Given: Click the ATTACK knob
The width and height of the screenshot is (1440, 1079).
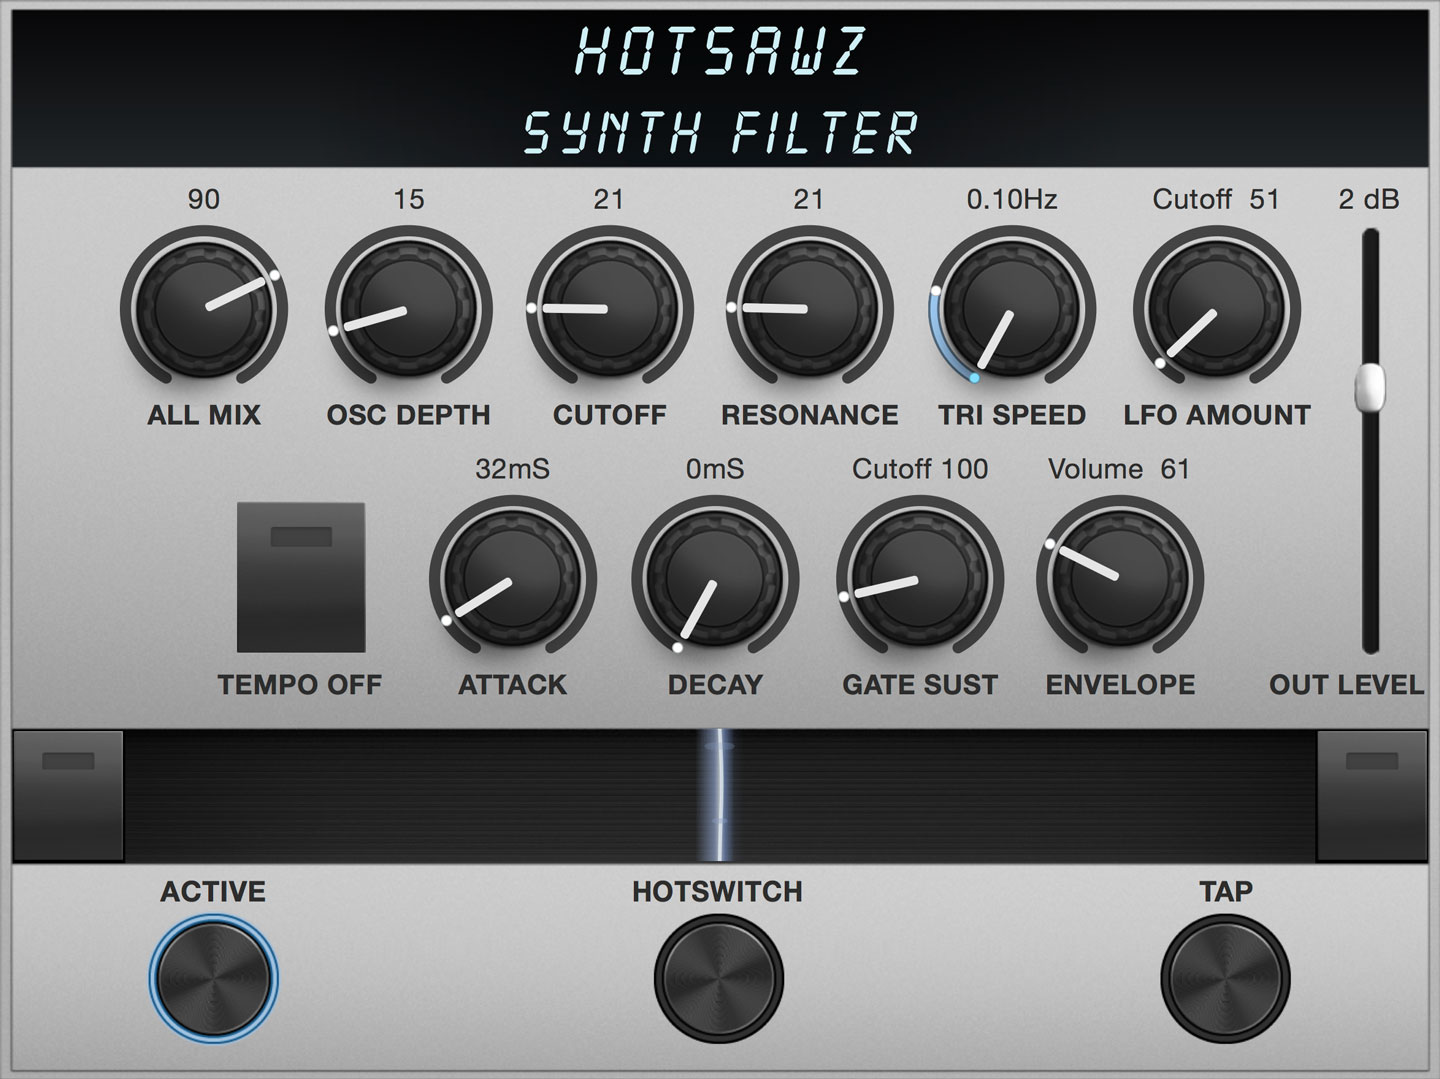Looking at the screenshot, I should [510, 580].
